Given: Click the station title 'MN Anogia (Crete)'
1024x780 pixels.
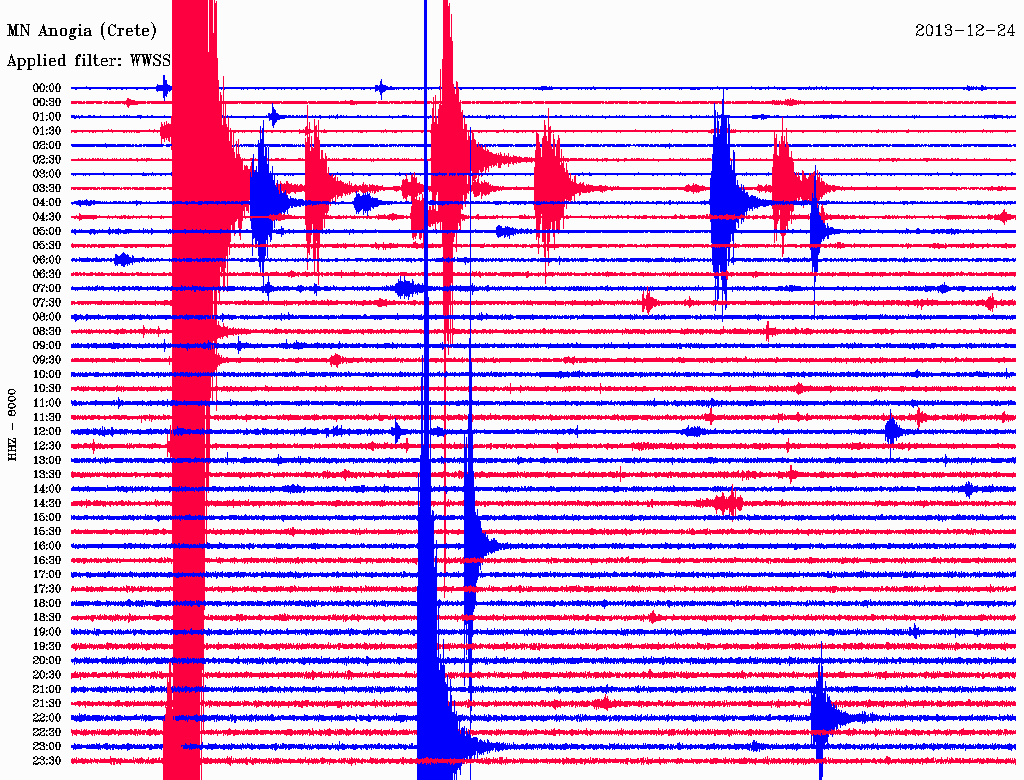Looking at the screenshot, I should click(x=82, y=31).
